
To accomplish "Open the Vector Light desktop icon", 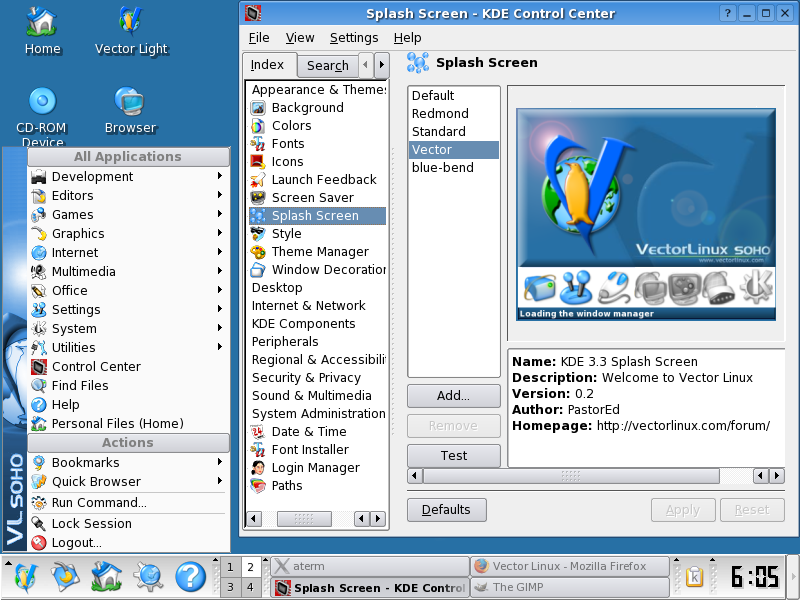I will point(131,30).
